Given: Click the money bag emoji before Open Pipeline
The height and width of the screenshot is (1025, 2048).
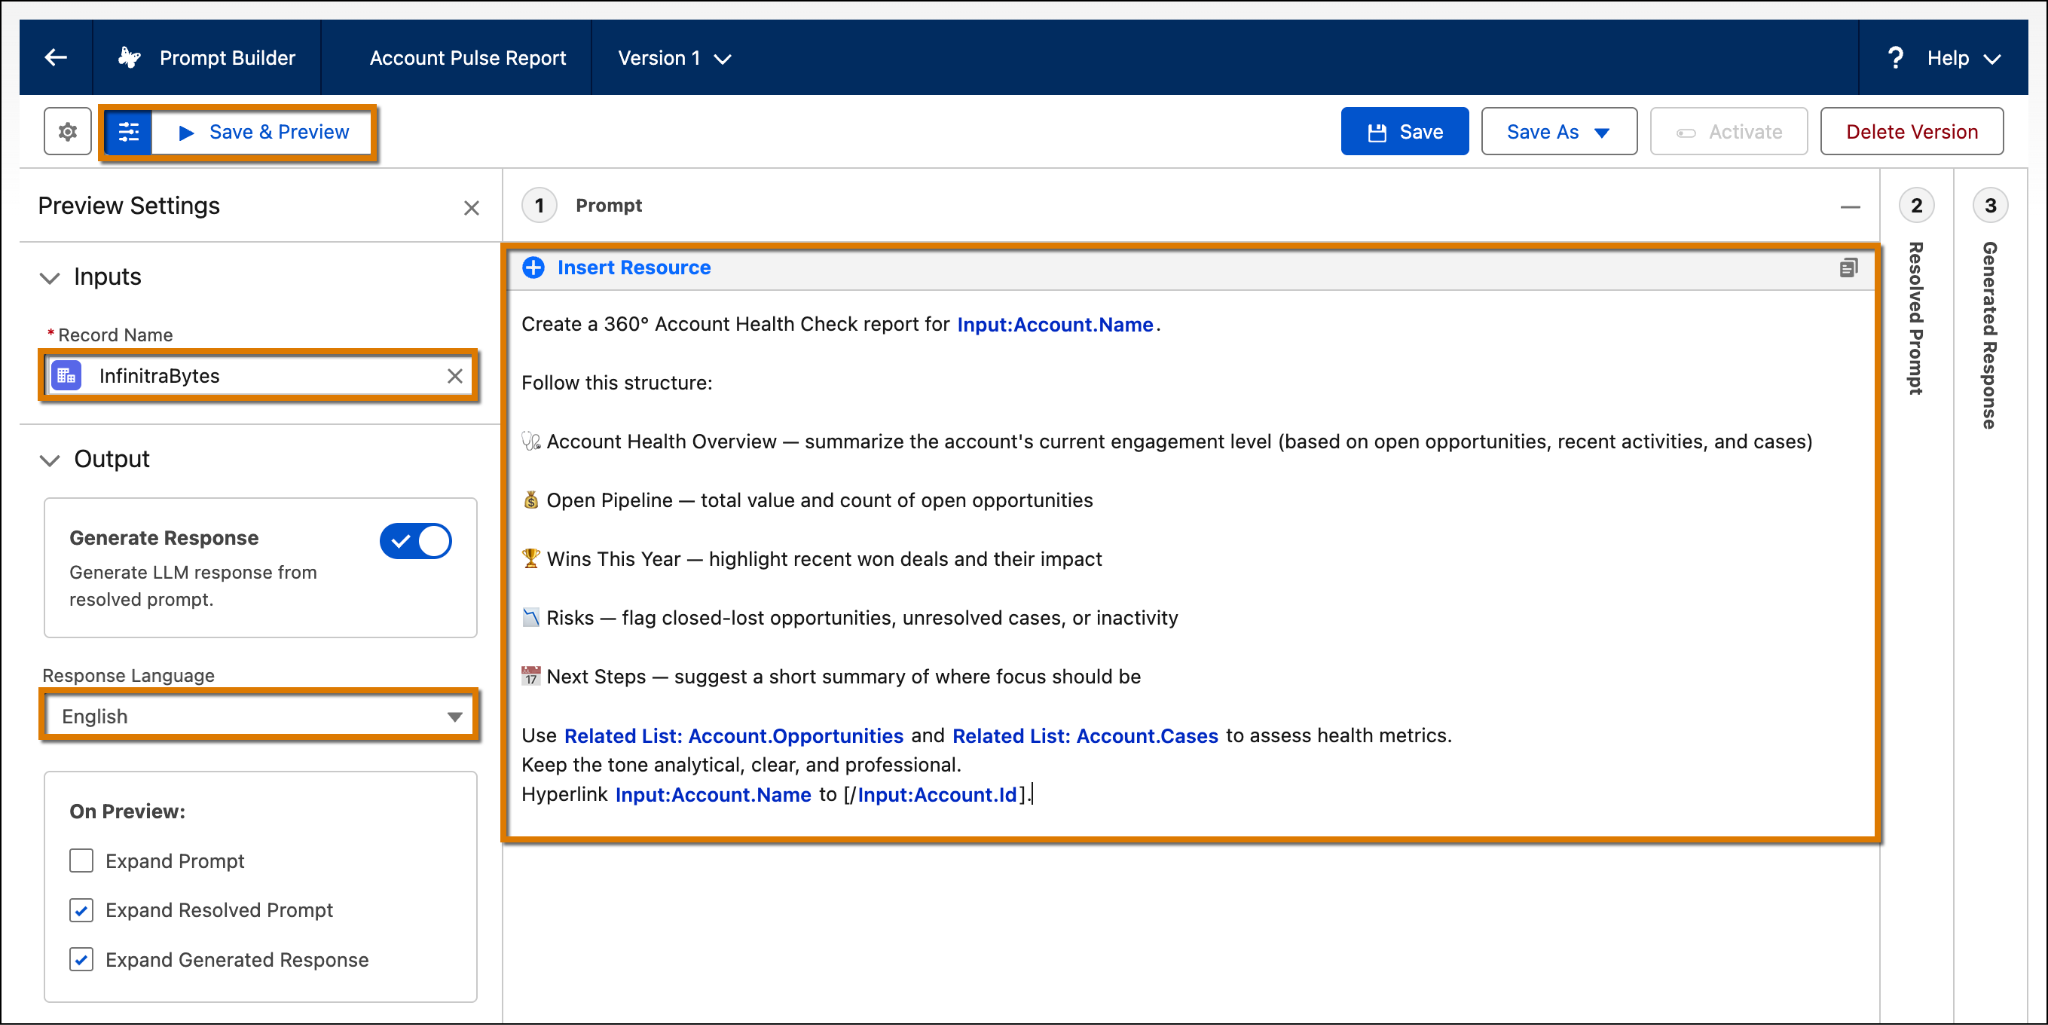Looking at the screenshot, I should 531,500.
